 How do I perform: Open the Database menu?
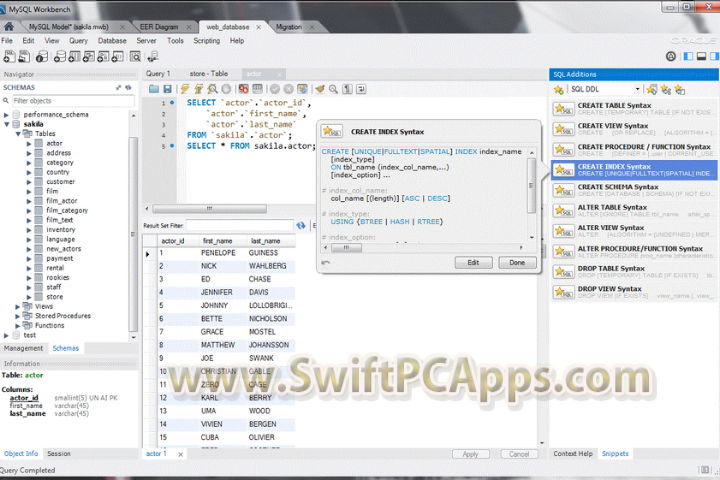[x=112, y=41]
